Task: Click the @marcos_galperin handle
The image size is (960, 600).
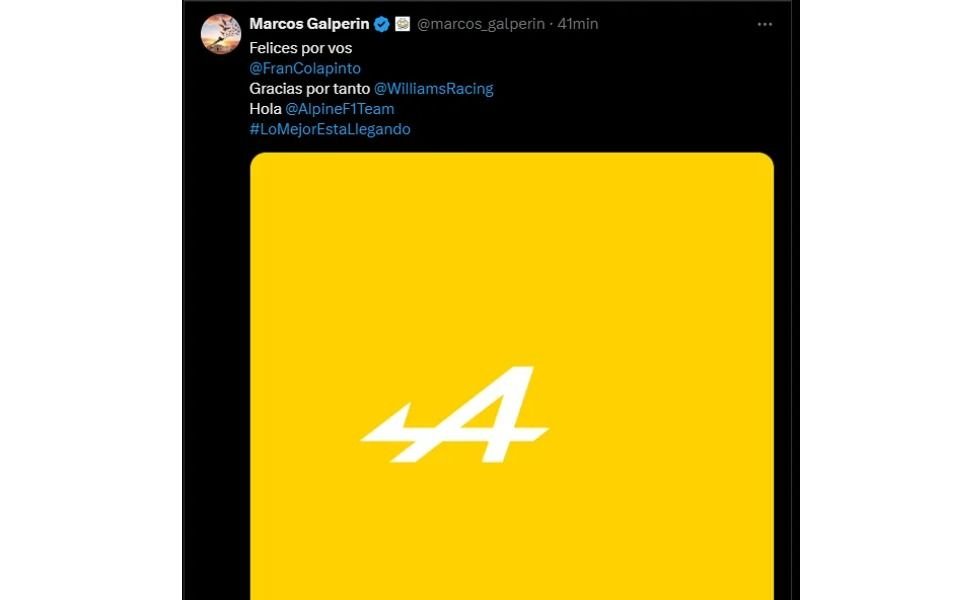Action: coord(481,24)
